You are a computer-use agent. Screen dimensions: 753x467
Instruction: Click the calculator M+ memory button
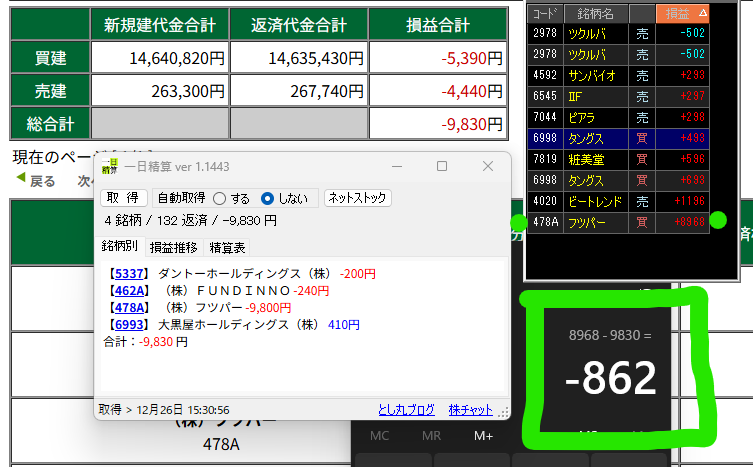point(483,436)
